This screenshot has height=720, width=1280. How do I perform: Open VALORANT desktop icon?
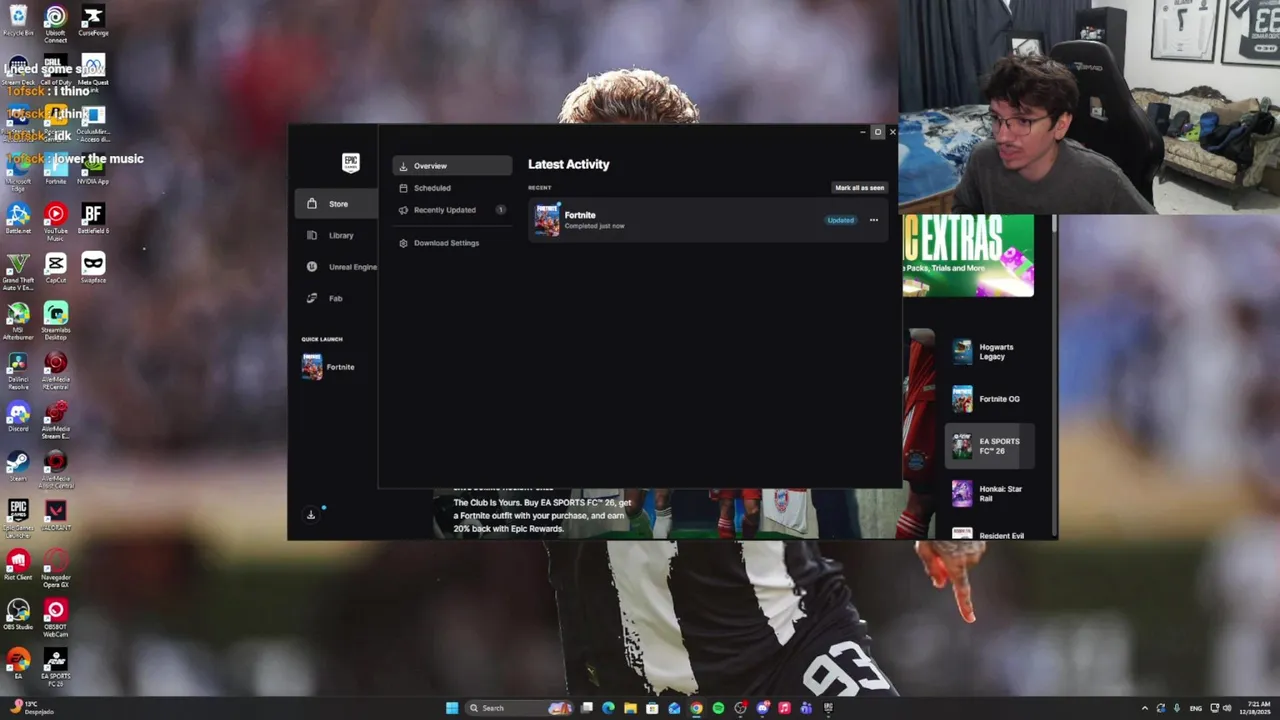(x=56, y=515)
